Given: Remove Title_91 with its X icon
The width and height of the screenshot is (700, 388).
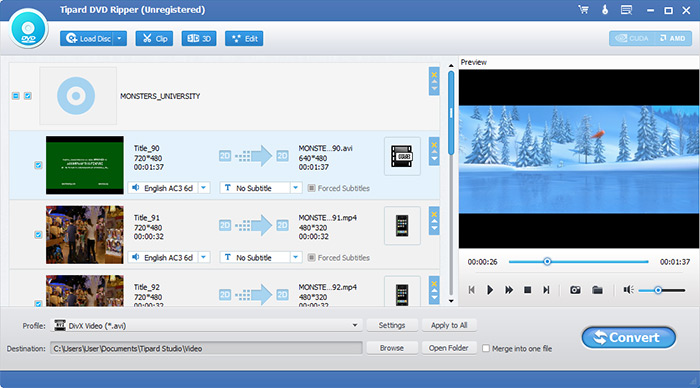Looking at the screenshot, I should (x=434, y=214).
